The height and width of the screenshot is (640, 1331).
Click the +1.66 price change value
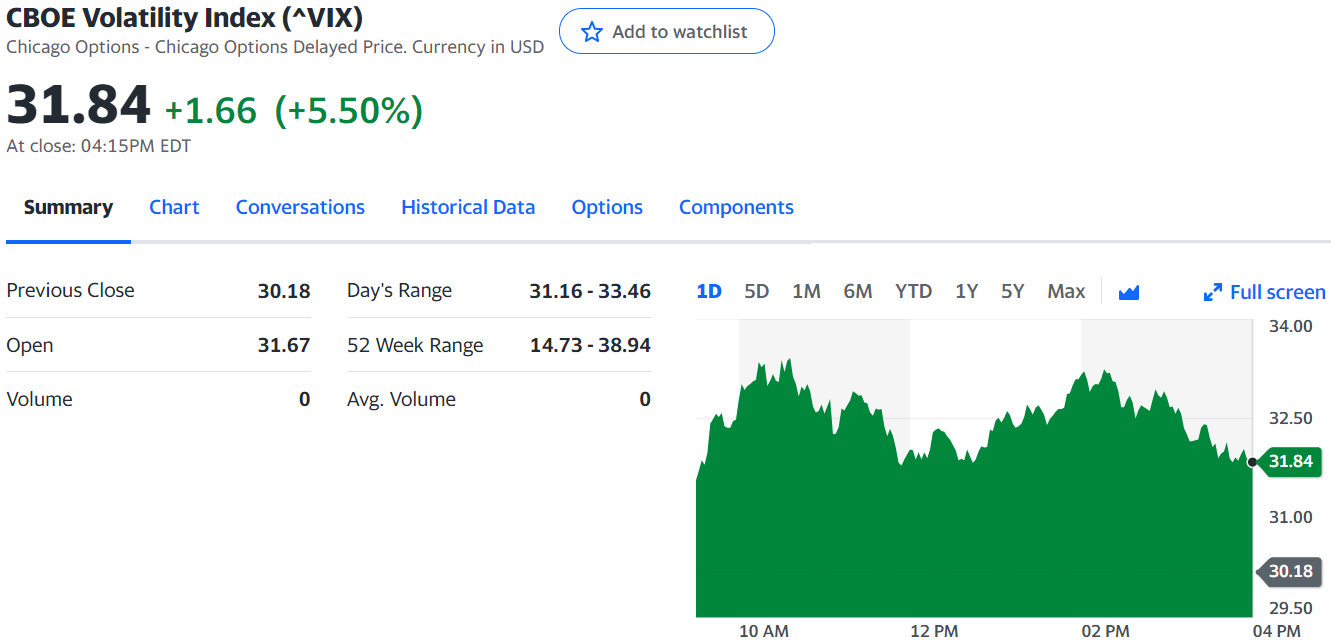point(211,110)
